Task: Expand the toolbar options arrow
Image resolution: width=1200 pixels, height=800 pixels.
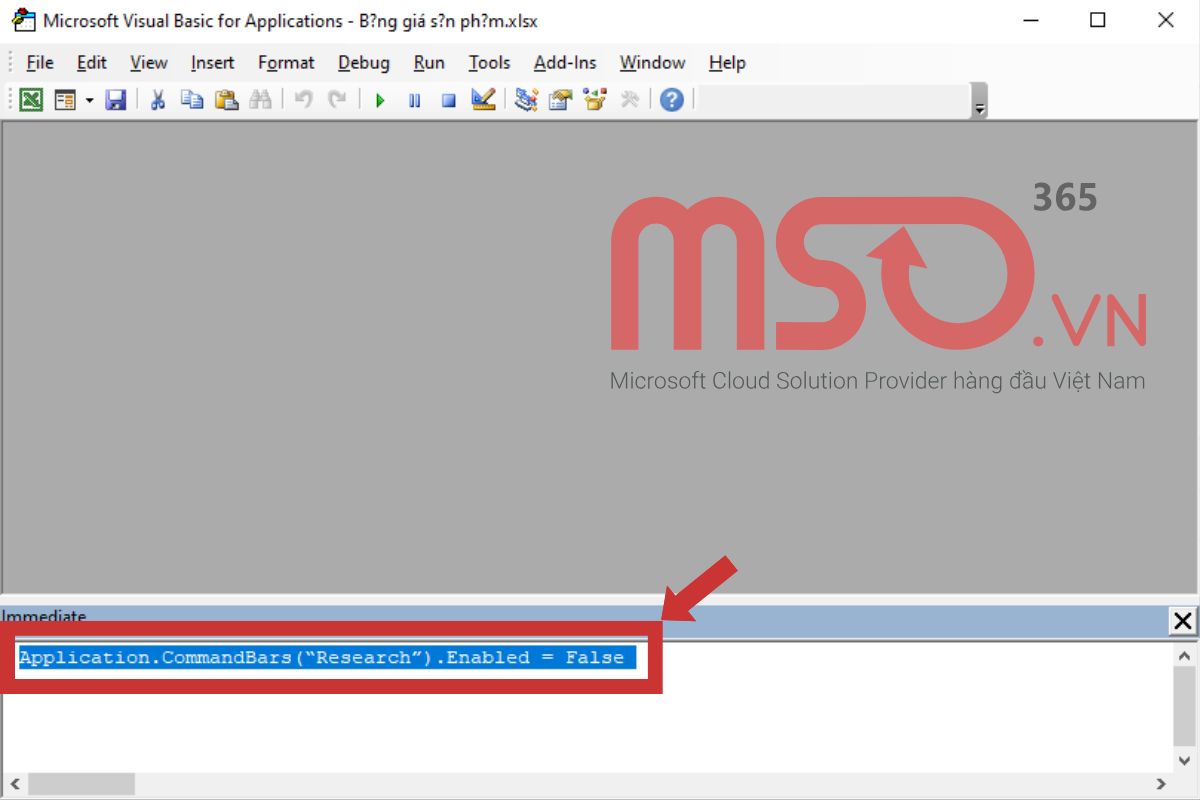Action: (x=980, y=108)
